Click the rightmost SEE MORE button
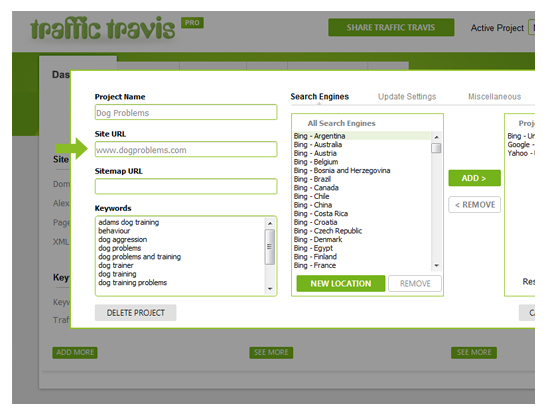The height and width of the screenshot is (417, 548). pyautogui.click(x=474, y=352)
